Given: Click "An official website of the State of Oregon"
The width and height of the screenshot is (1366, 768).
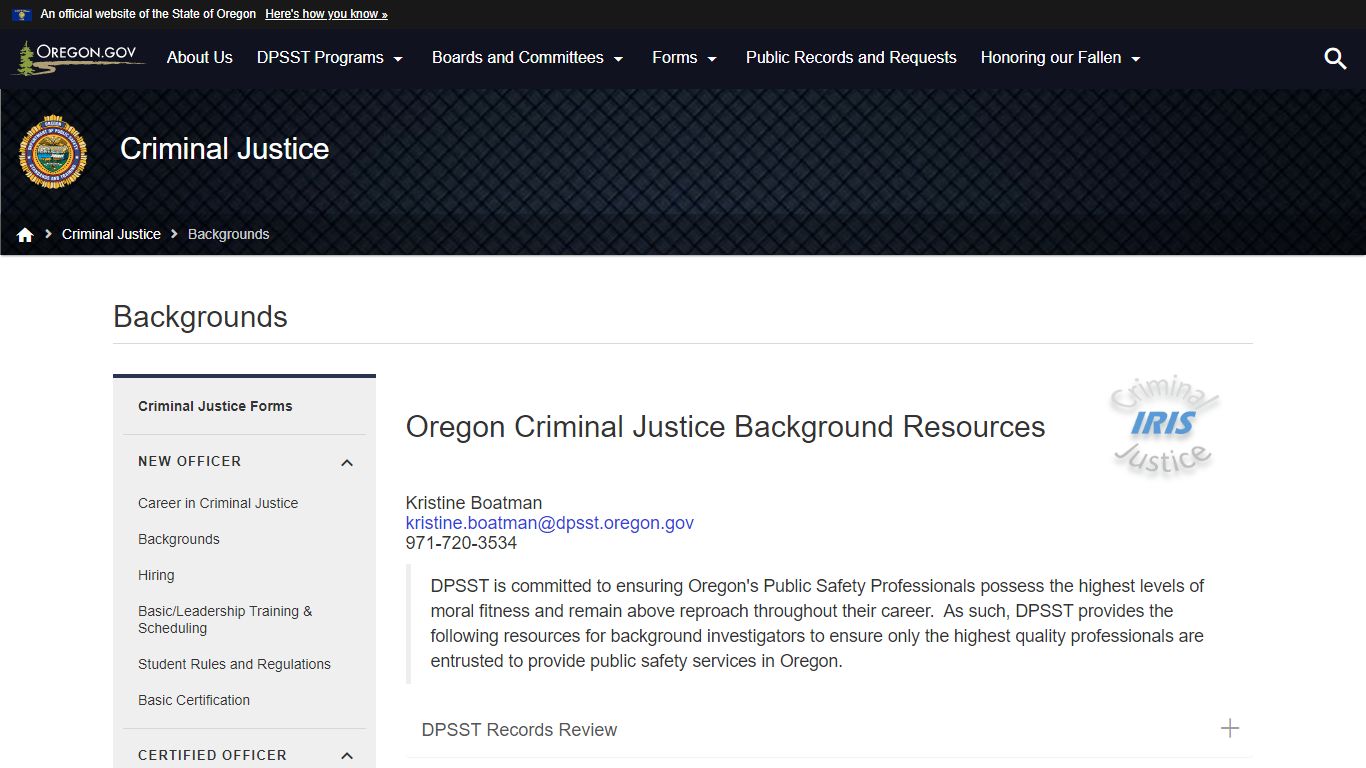Looking at the screenshot, I should pyautogui.click(x=148, y=14).
